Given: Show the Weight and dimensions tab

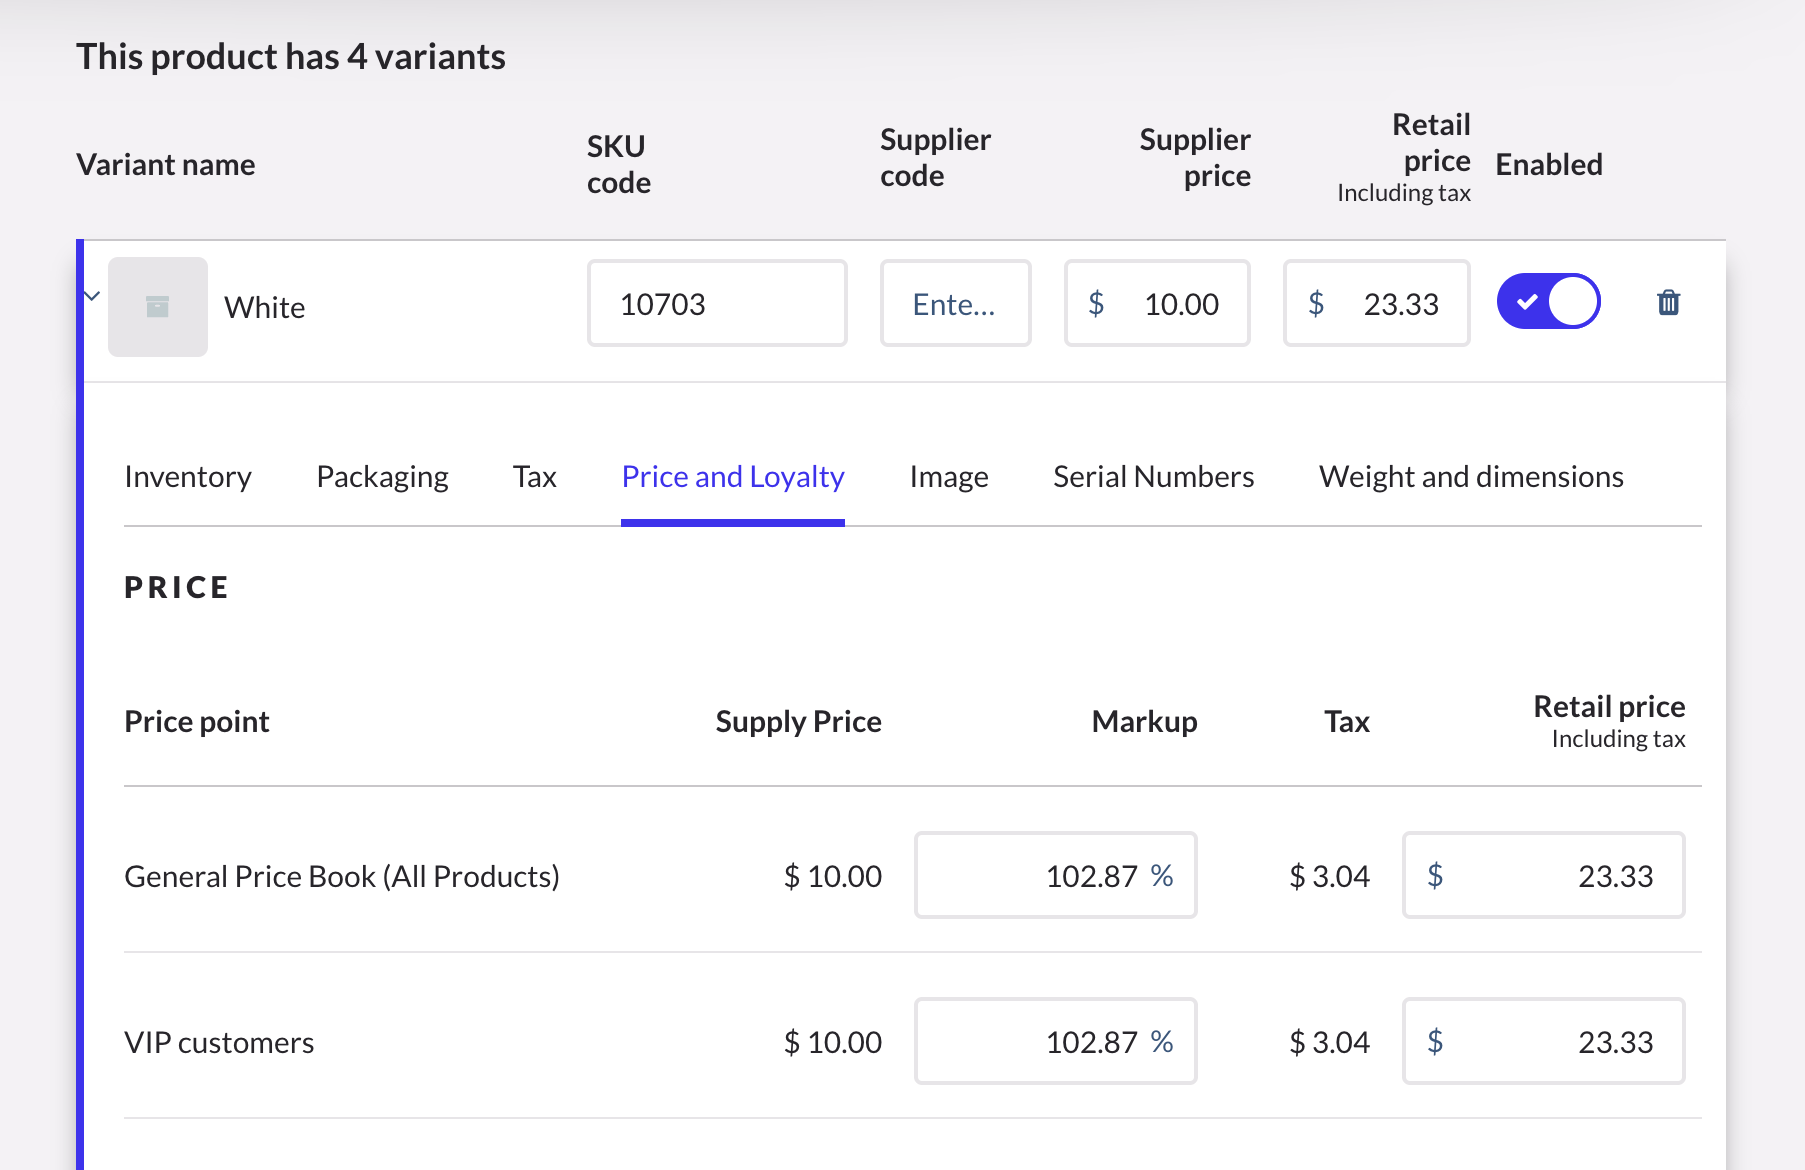Looking at the screenshot, I should coord(1470,477).
